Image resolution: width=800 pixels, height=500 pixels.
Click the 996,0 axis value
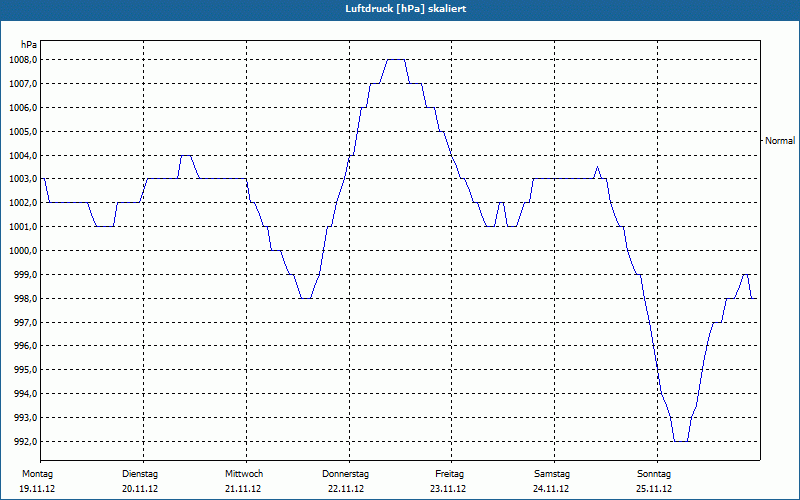coord(25,346)
